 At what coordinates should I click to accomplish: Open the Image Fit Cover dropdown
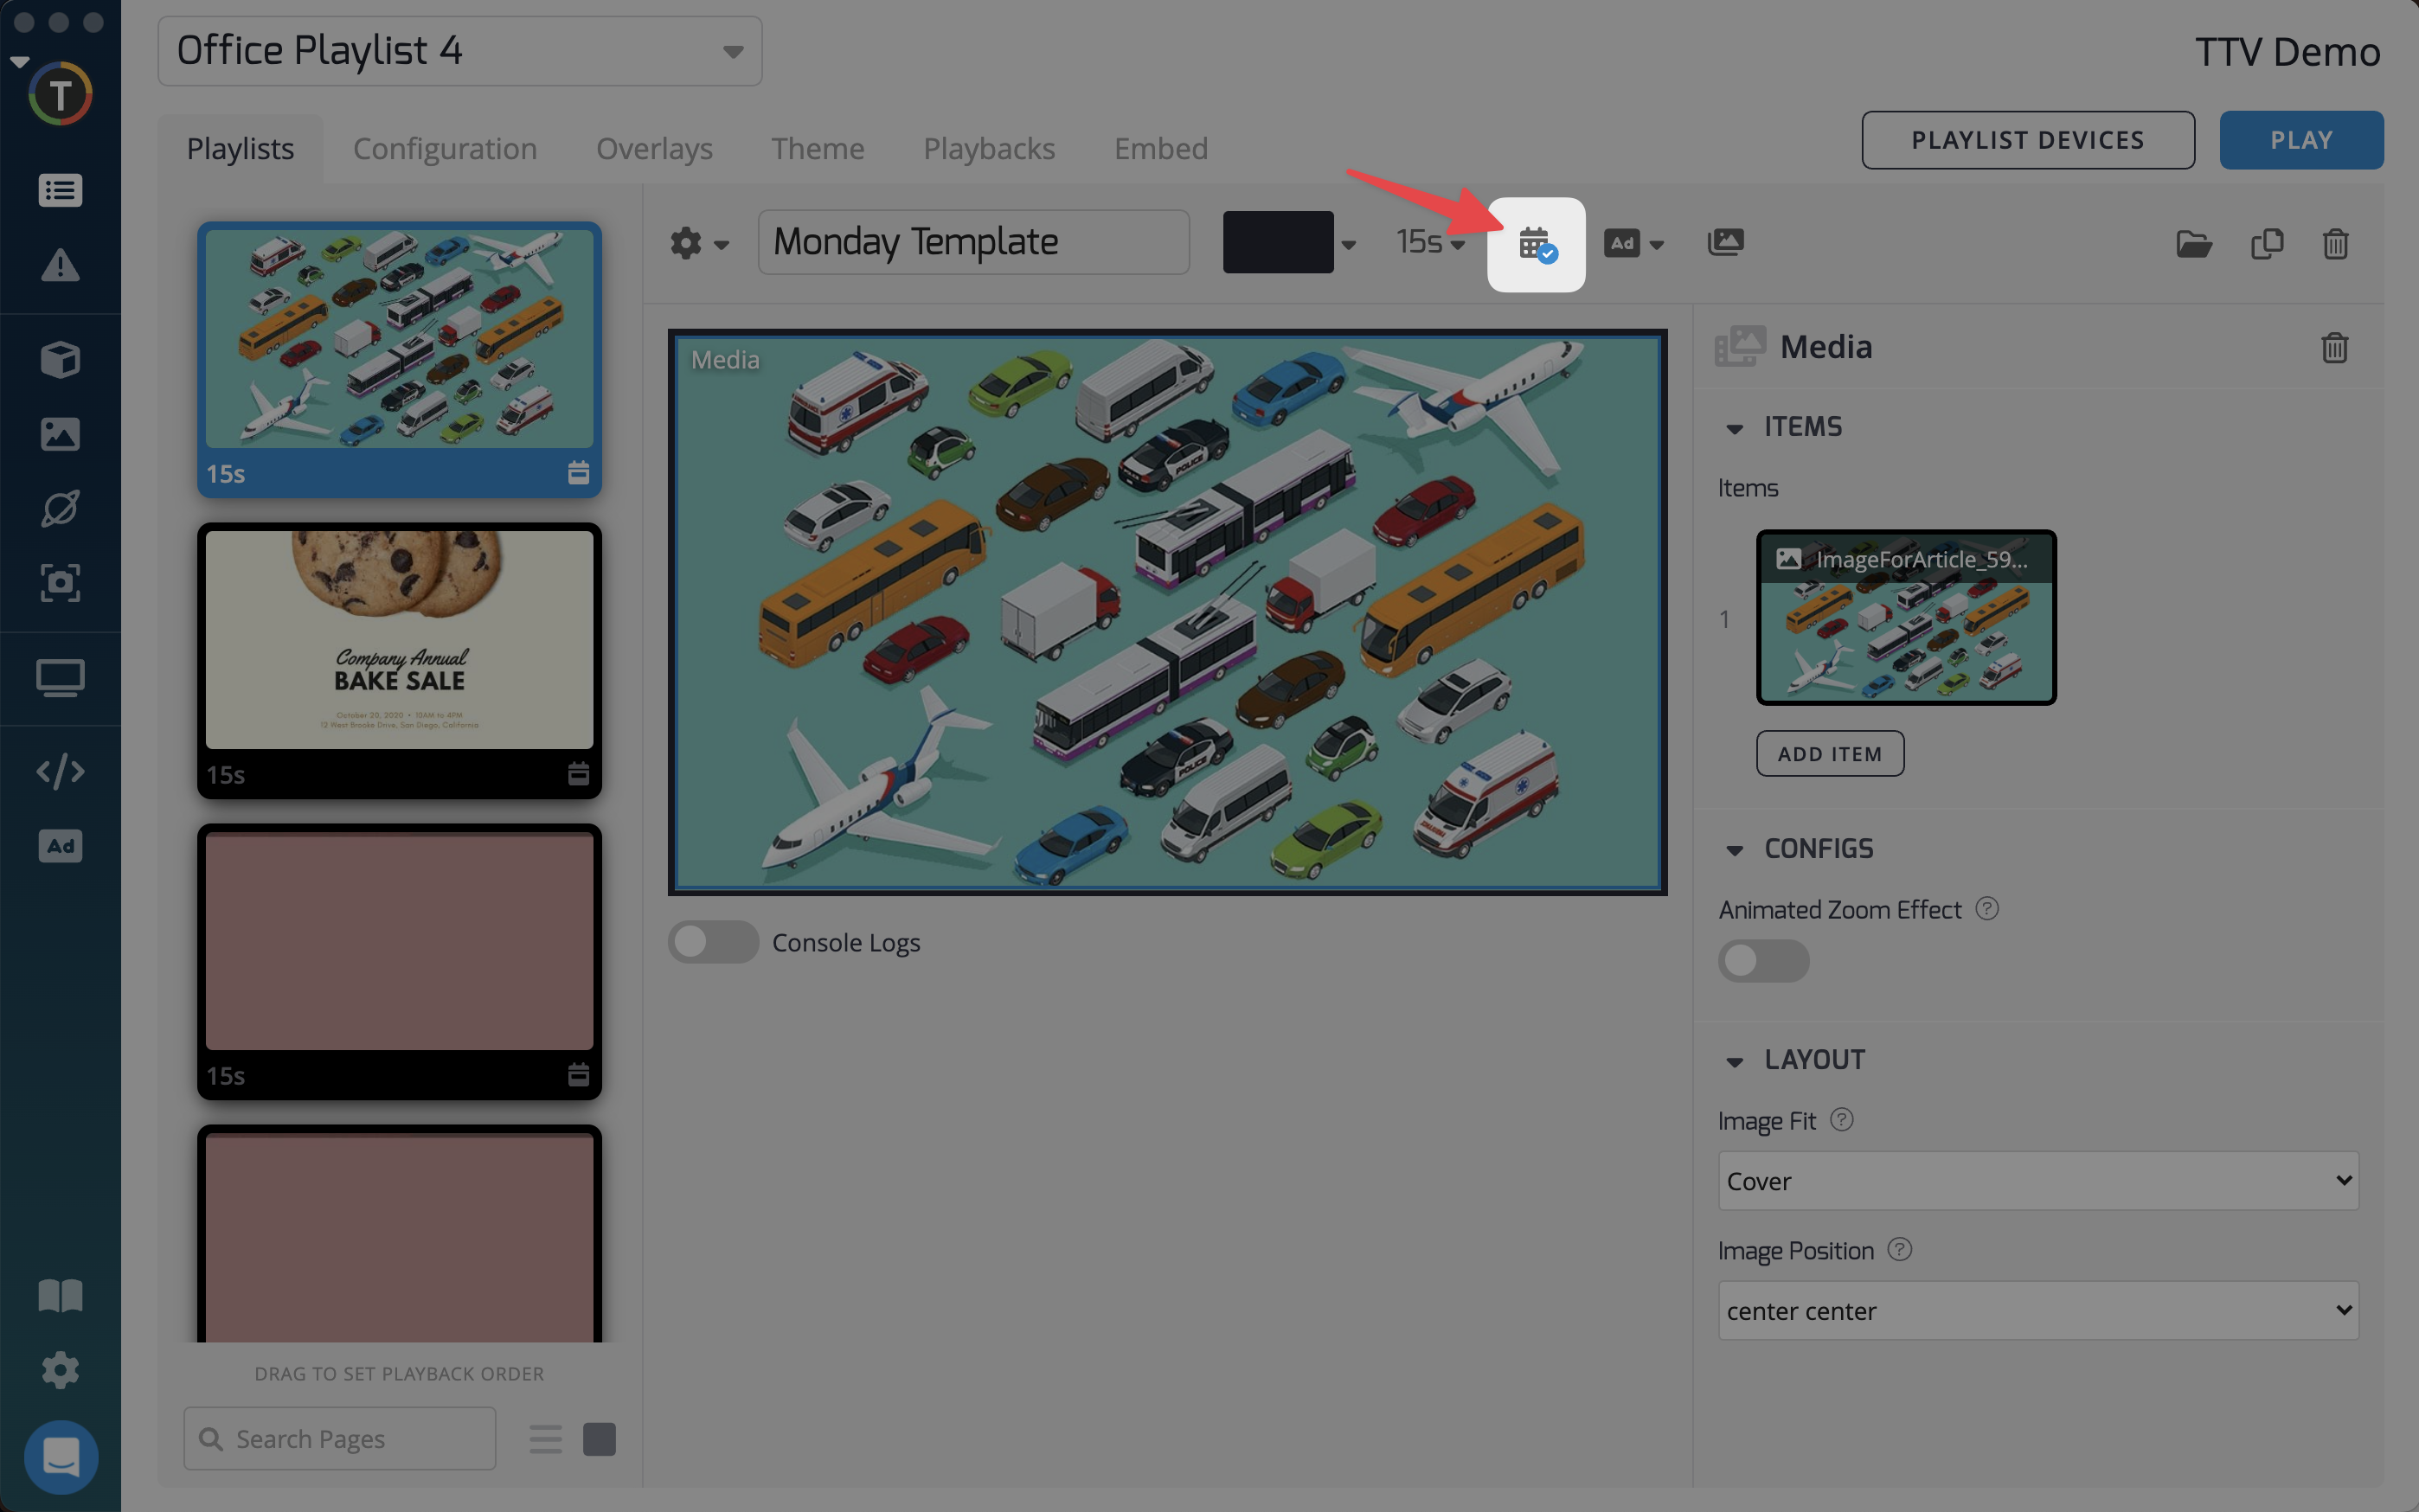coord(2037,1181)
